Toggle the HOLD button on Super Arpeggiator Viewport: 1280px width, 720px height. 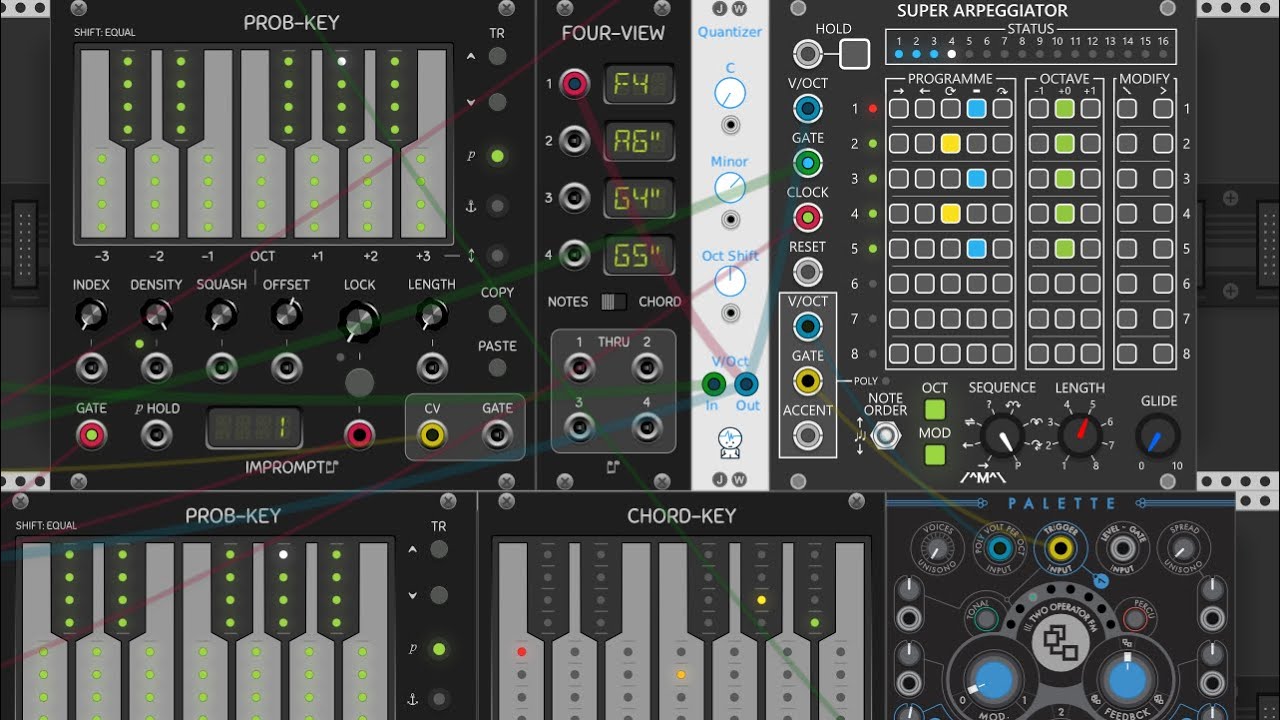[854, 54]
